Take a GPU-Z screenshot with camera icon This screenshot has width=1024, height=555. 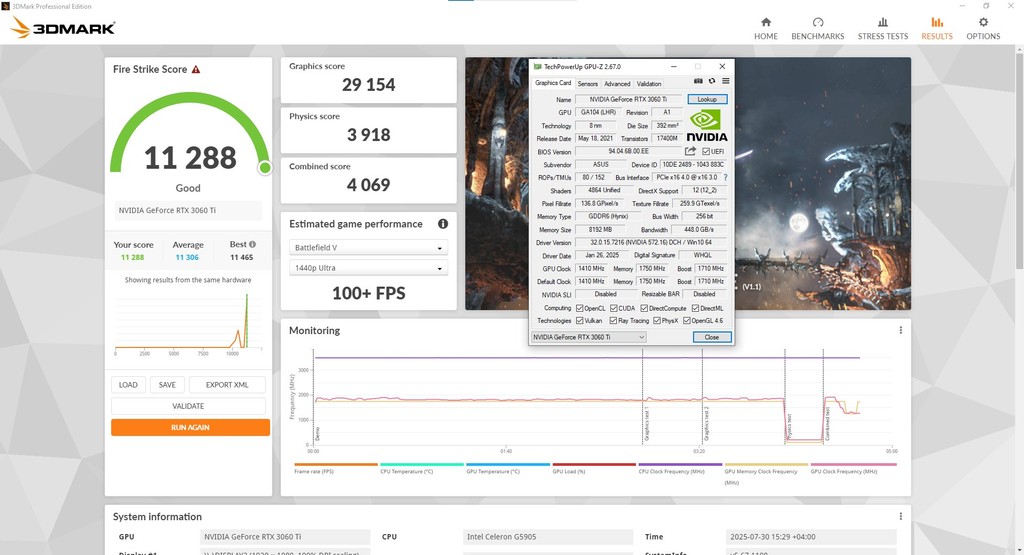click(698, 82)
